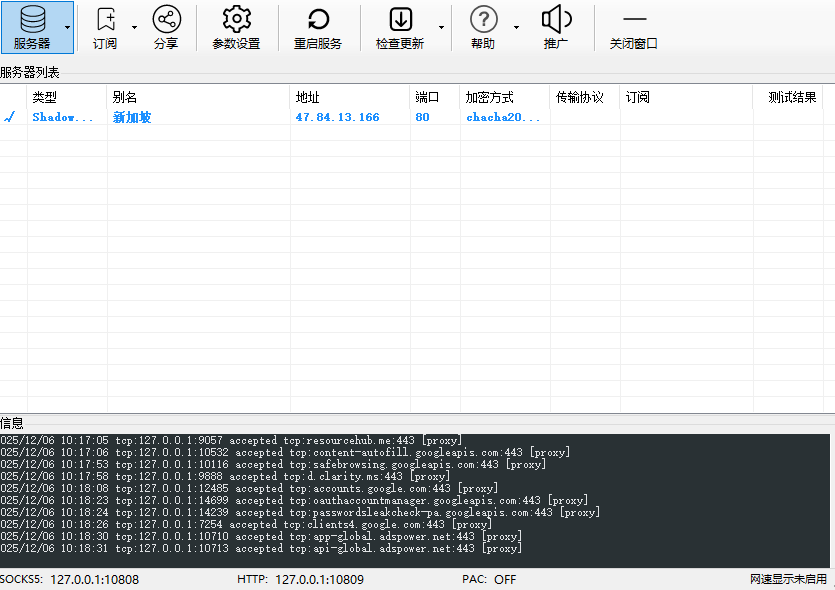835x590 pixels.
Task: Expand the dropdown arrow beside 订阅
Action: pos(135,27)
